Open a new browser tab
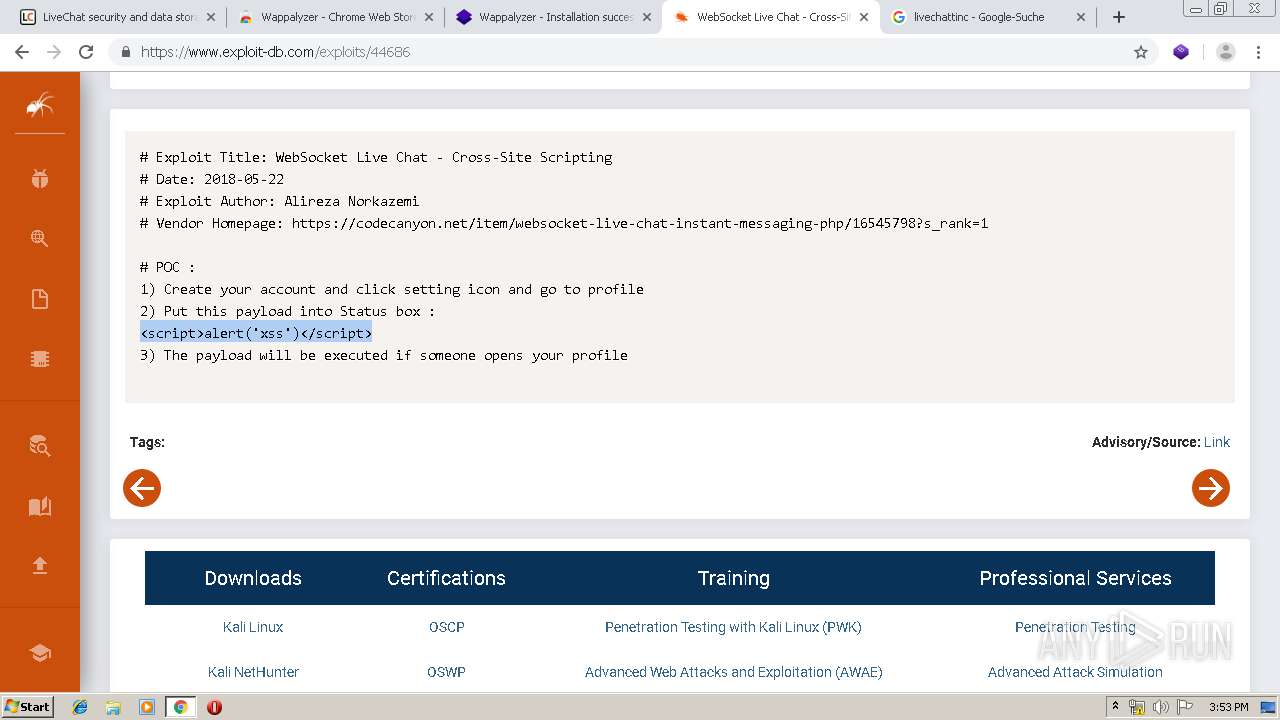 point(1119,17)
